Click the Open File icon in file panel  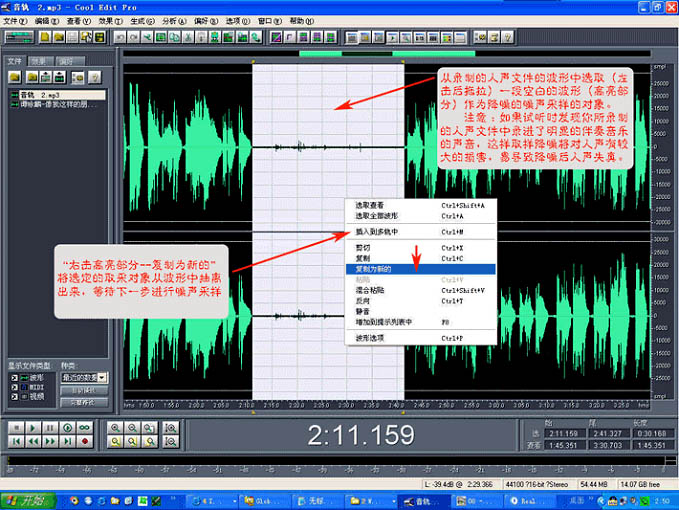tap(16, 77)
